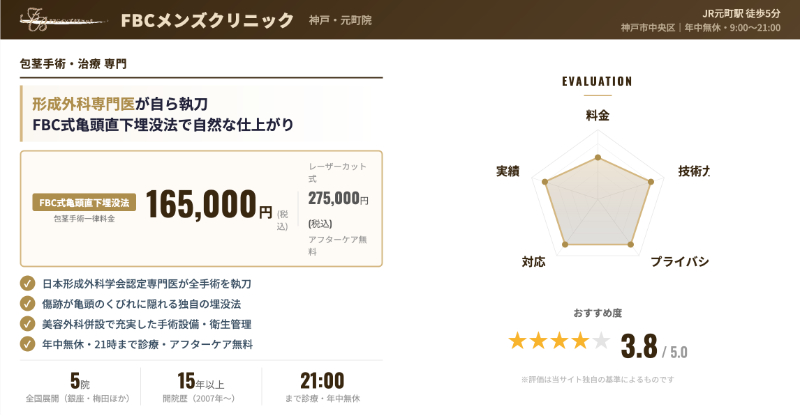Screen dimensions: 800x418
Task: Click the checkmark icon beside 年中無休・21時
Action: (x=27, y=344)
